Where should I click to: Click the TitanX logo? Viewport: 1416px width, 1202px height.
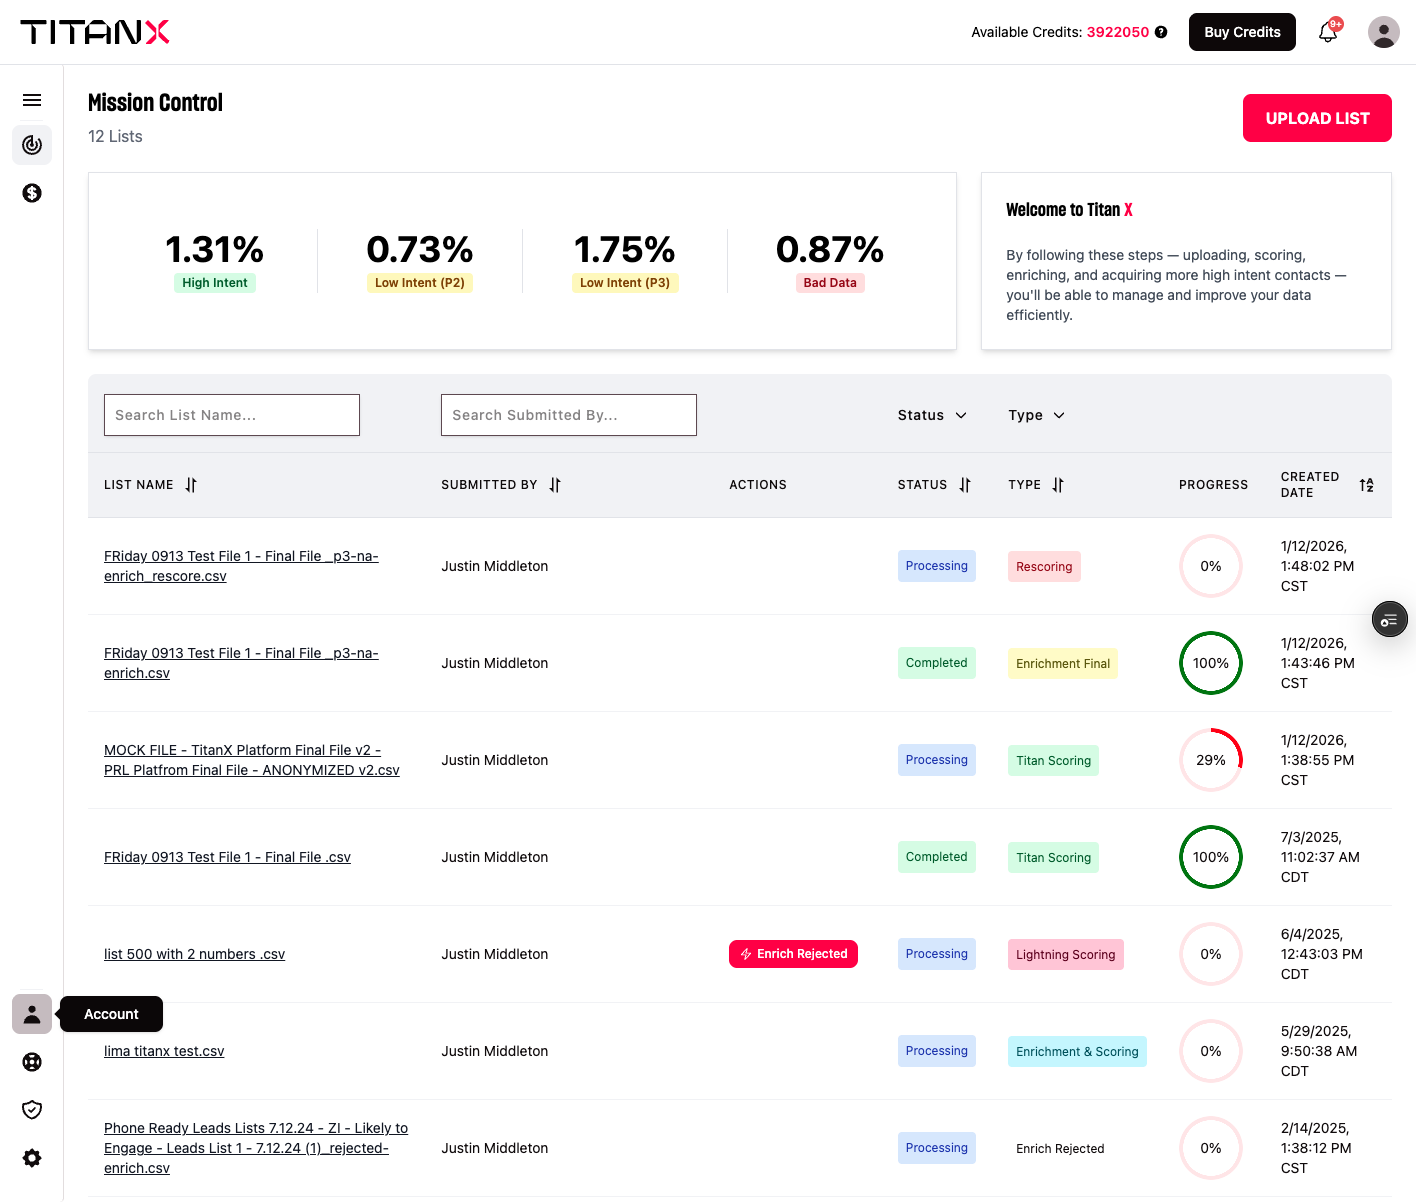(95, 32)
